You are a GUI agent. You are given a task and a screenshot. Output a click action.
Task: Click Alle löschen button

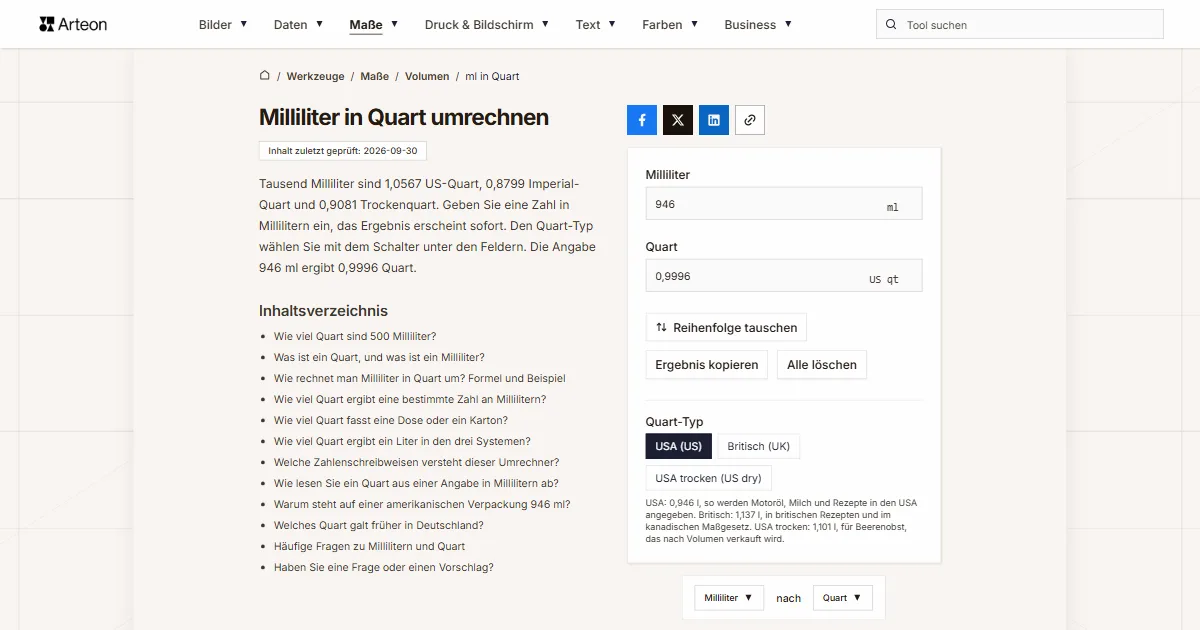822,365
